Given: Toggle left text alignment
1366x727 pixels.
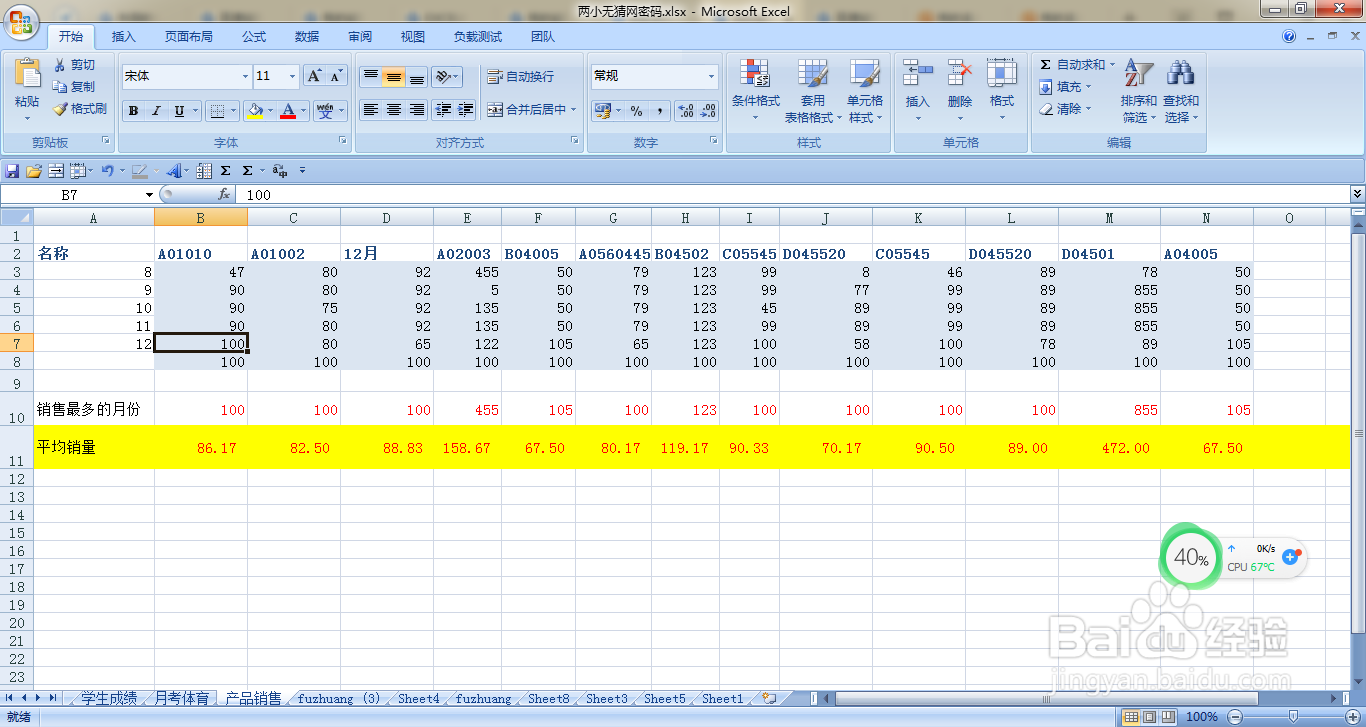Looking at the screenshot, I should tap(370, 110).
